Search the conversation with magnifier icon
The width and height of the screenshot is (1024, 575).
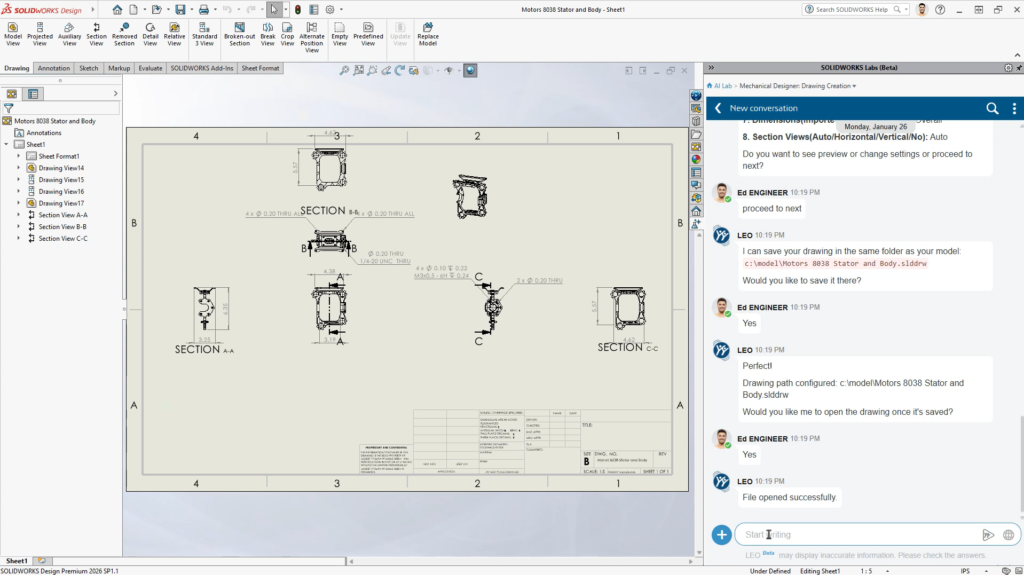[992, 108]
